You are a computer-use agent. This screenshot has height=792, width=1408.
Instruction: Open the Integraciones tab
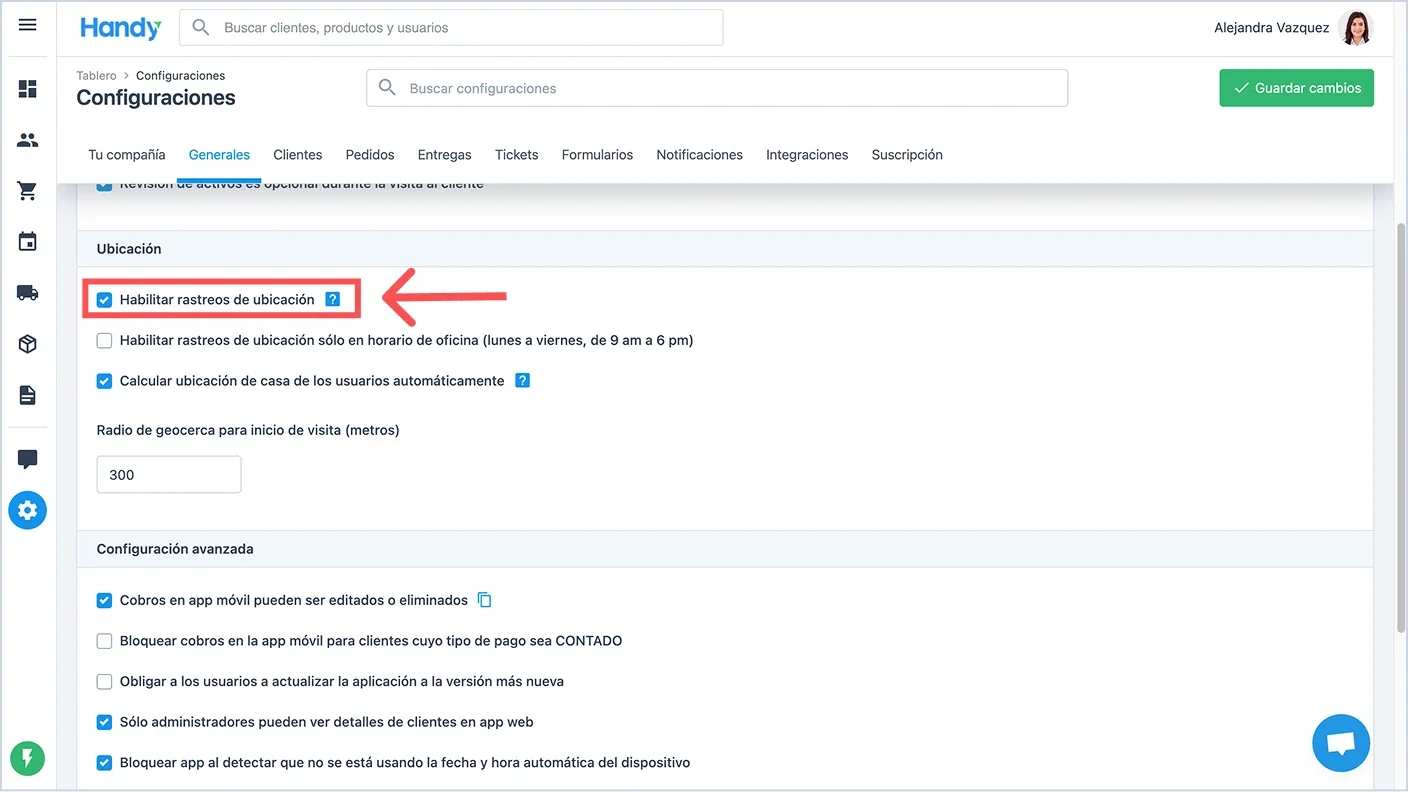coord(807,154)
